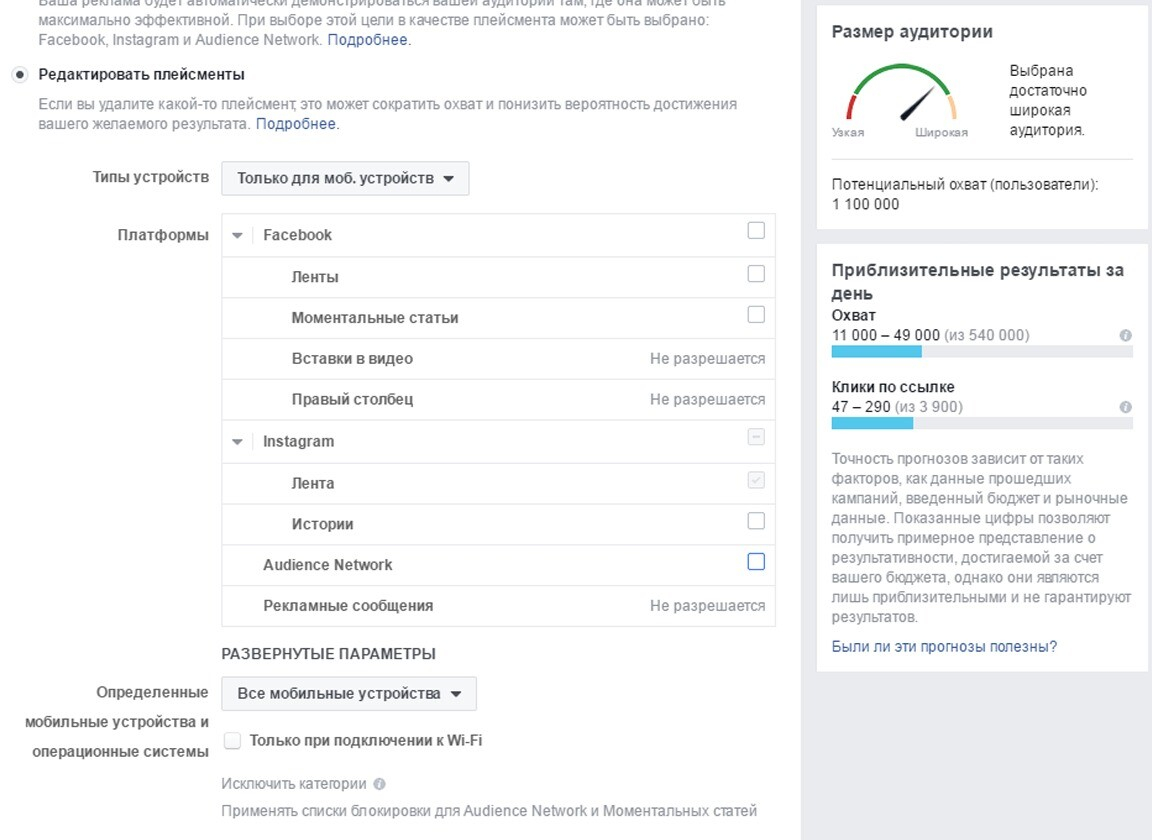Screen dimensions: 1152x840
Task: Collapse the Instagram platform group arrow
Action: tap(237, 442)
